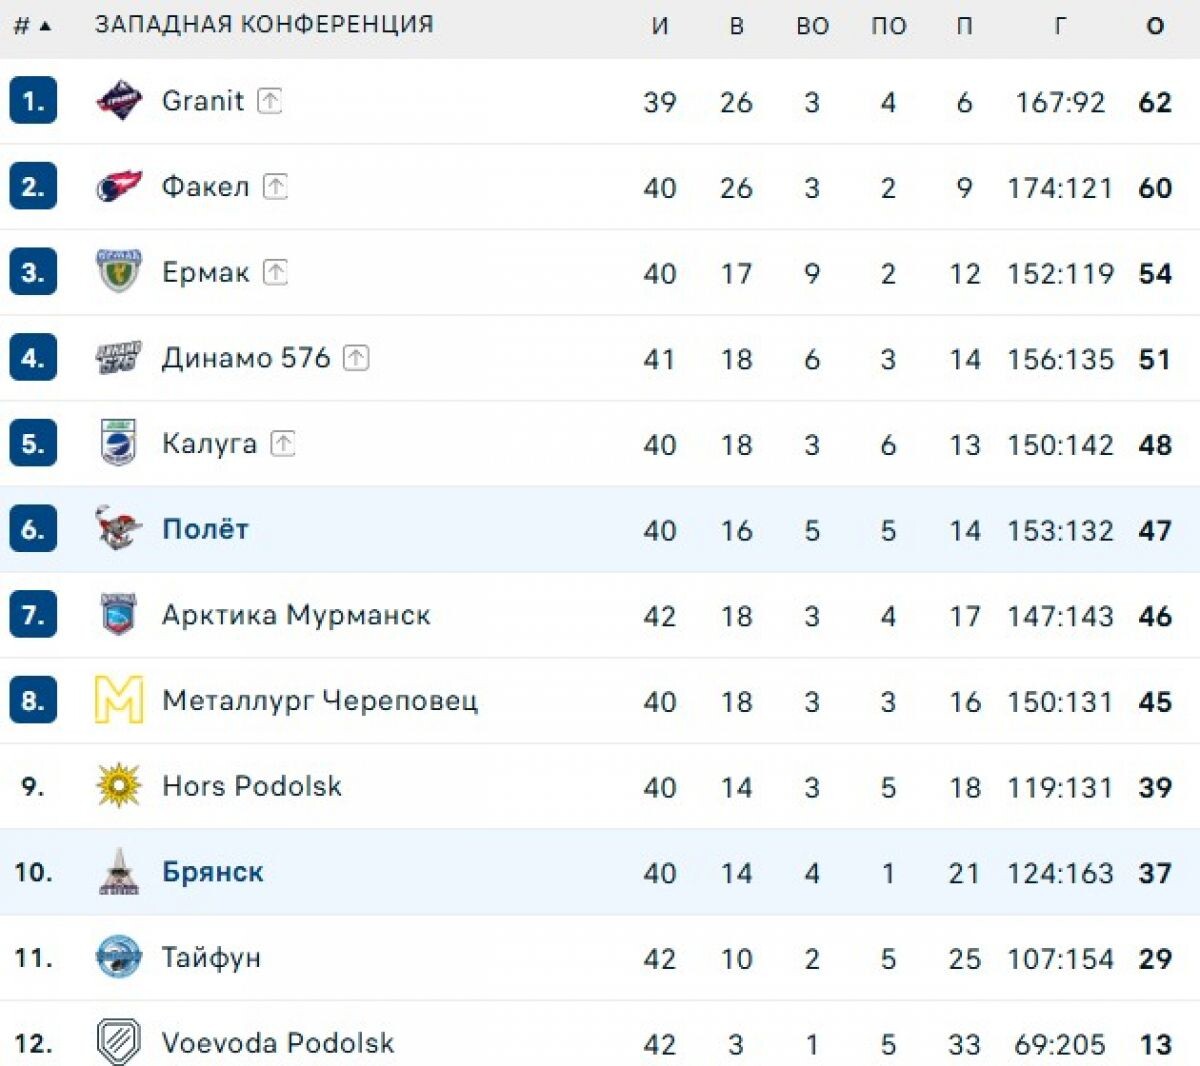1200x1066 pixels.
Task: Sort by the И games played column
Action: click(660, 26)
